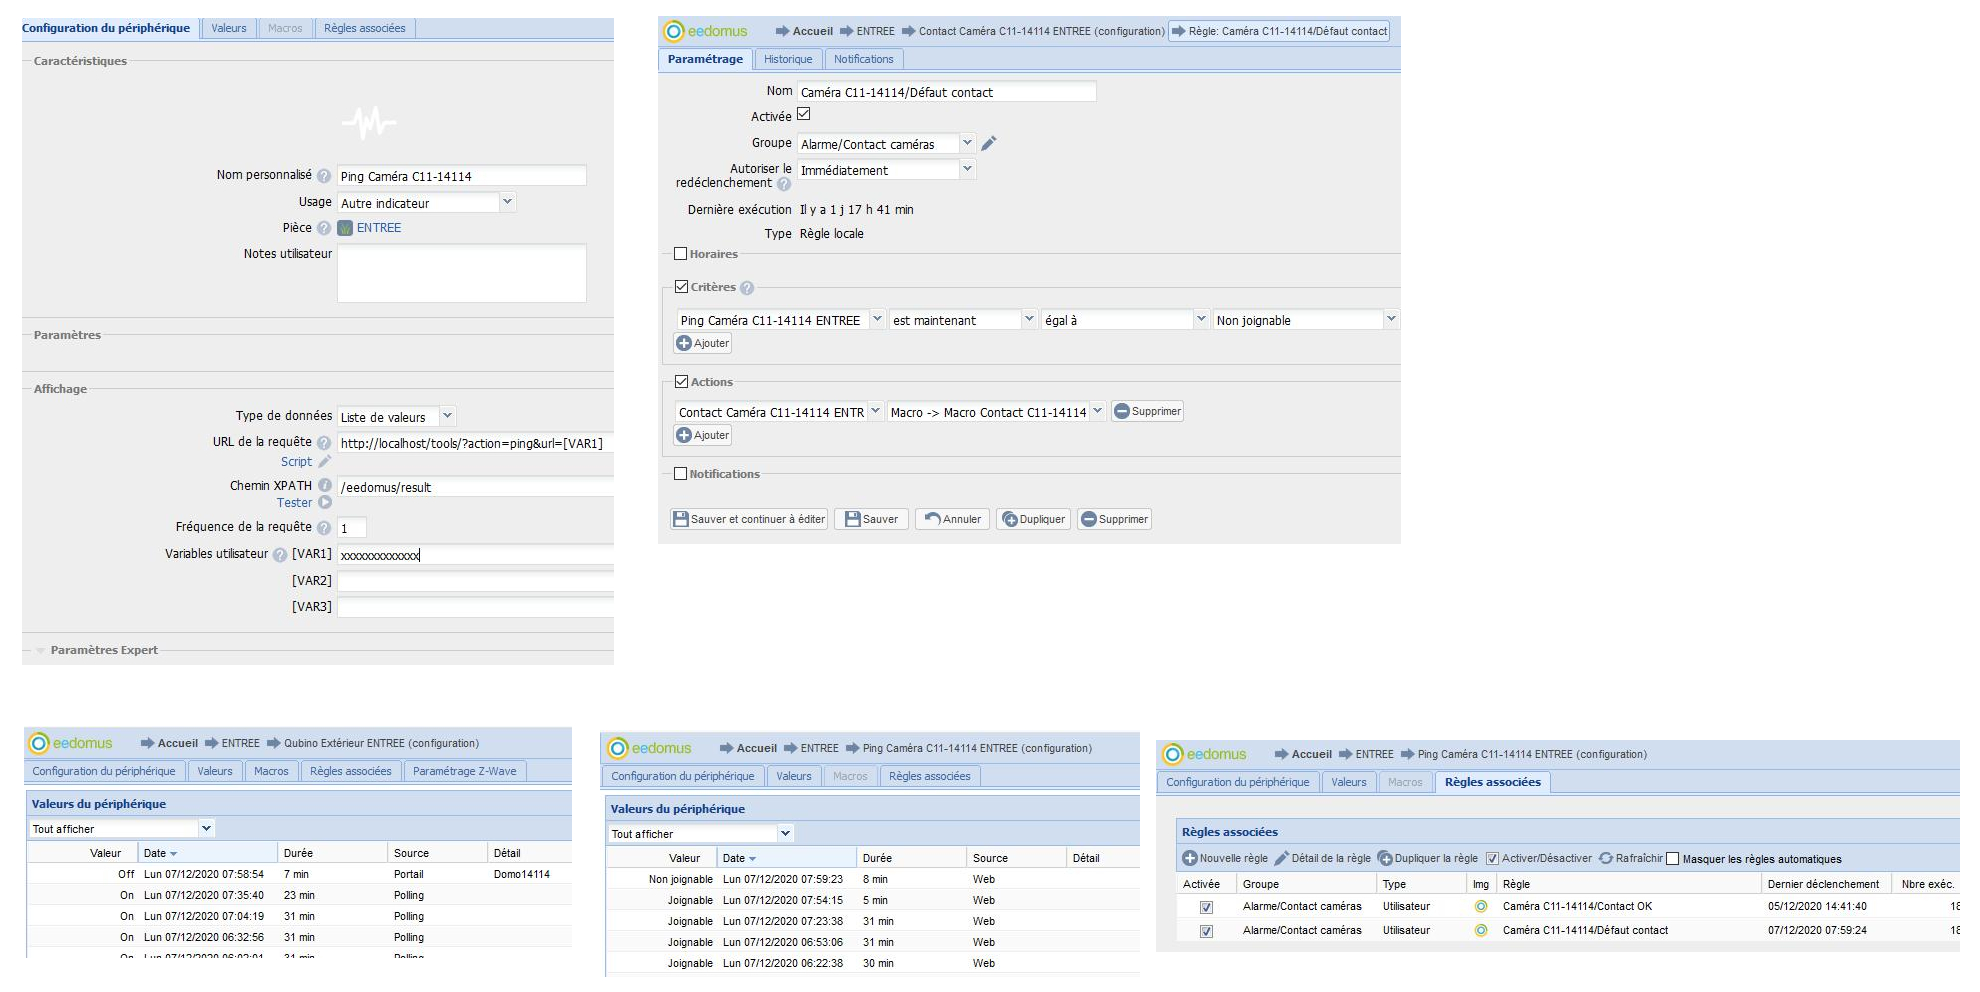Viewport: 1980px width, 992px height.
Task: Switch to the Historique tab
Action: pos(788,59)
